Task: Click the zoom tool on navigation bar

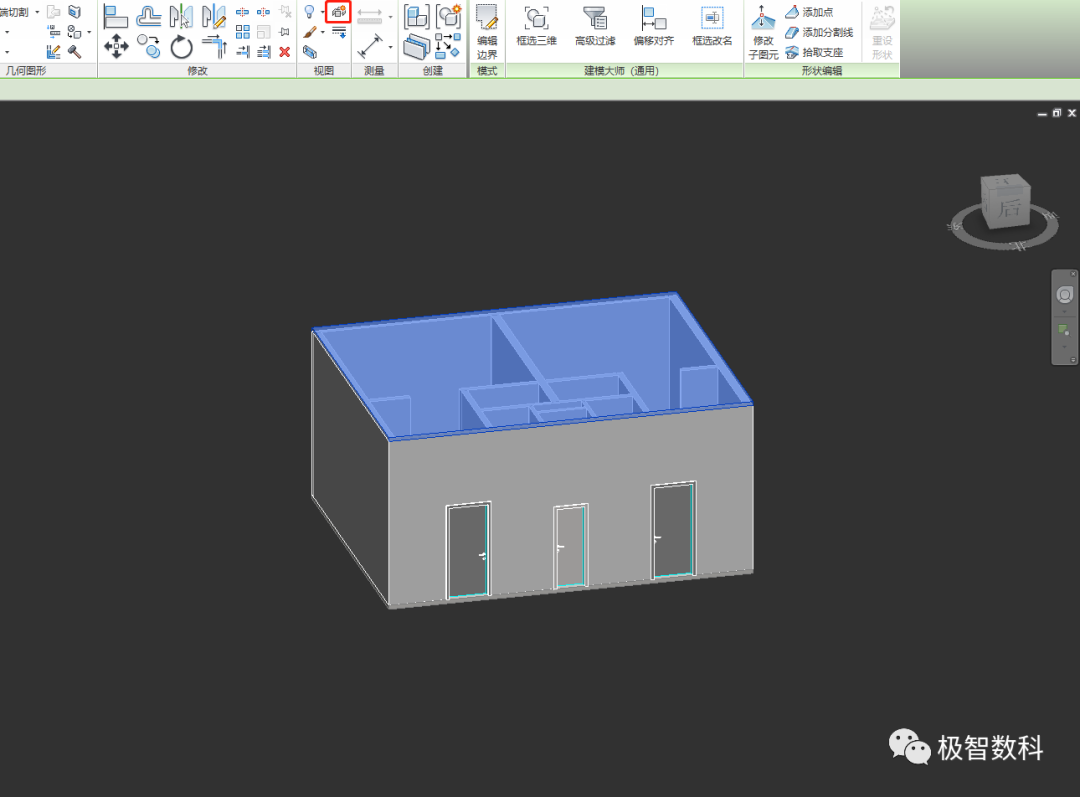Action: point(1064,331)
